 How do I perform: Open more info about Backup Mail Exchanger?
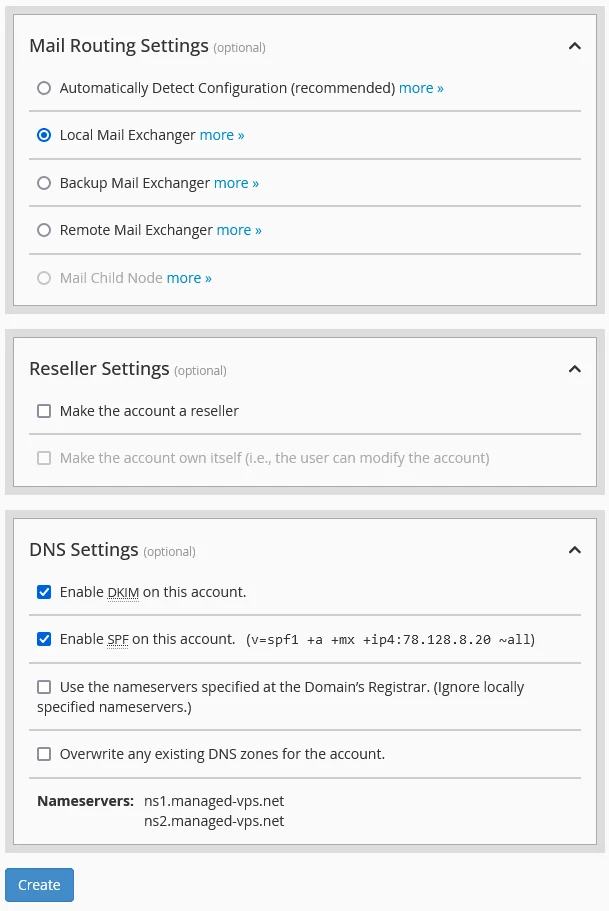pos(236,183)
